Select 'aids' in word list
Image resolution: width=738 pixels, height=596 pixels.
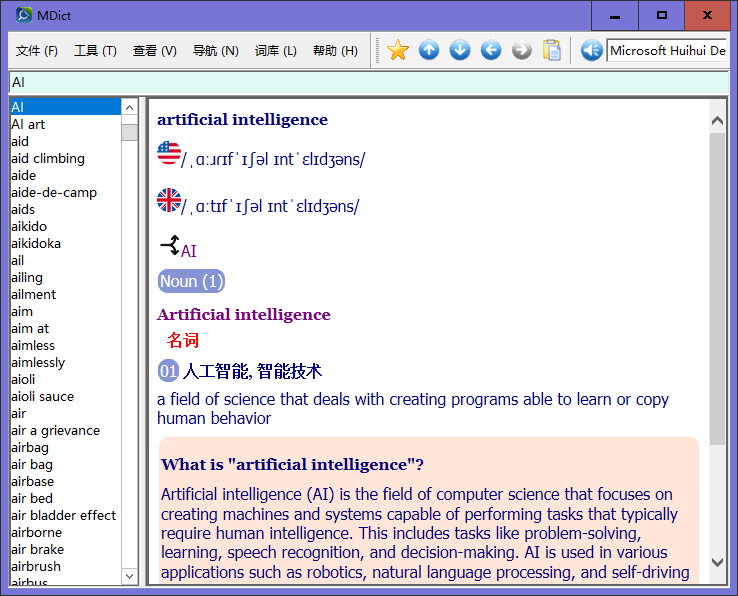[65, 209]
